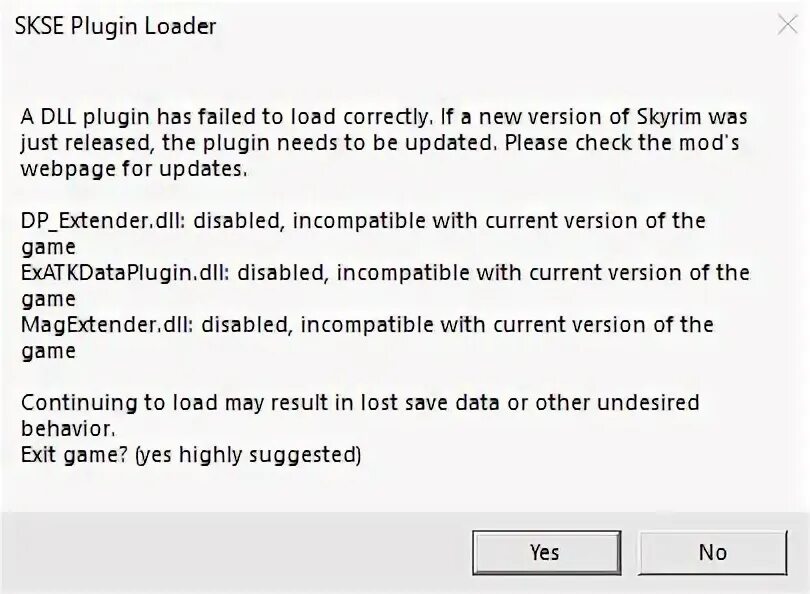This screenshot has height=594, width=810.
Task: Click the 'Continuing to load may result' line
Action: point(360,402)
